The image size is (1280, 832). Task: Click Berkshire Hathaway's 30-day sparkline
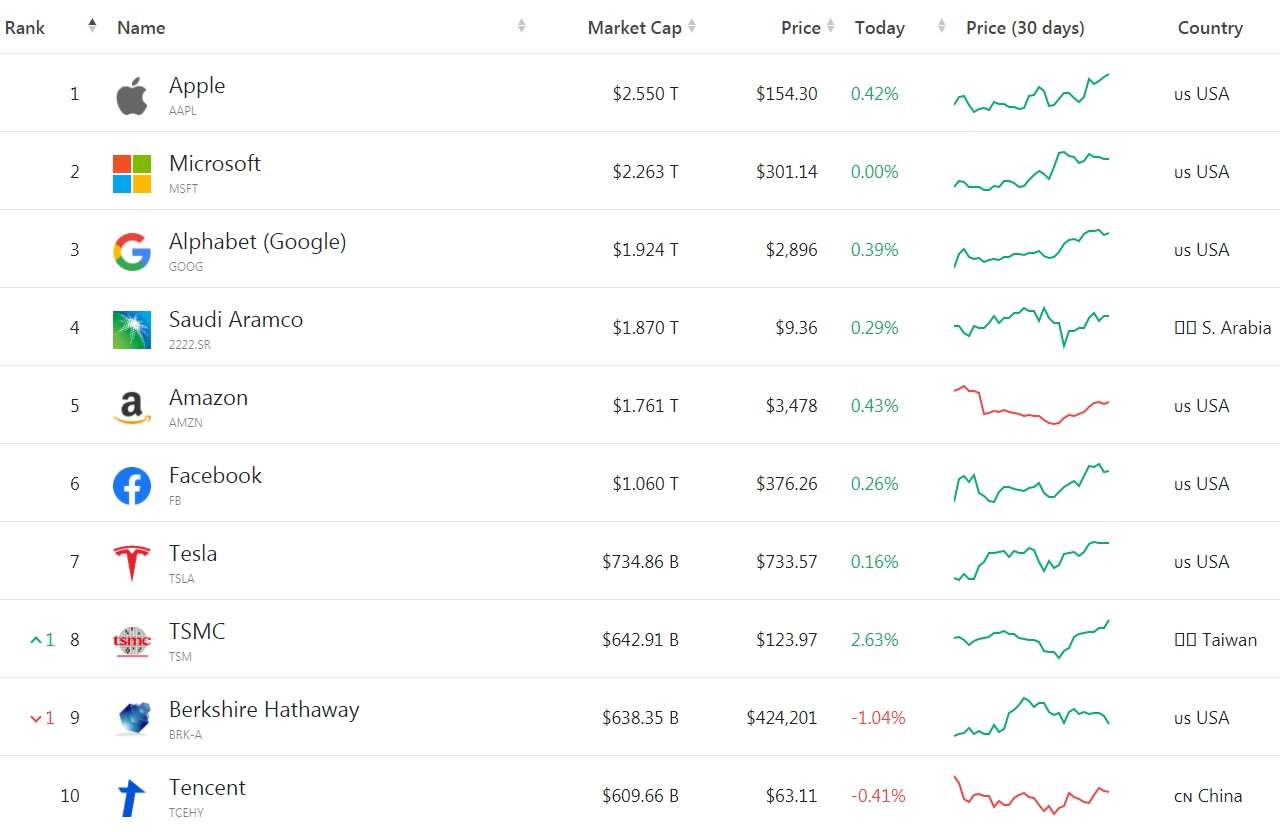click(1032, 717)
